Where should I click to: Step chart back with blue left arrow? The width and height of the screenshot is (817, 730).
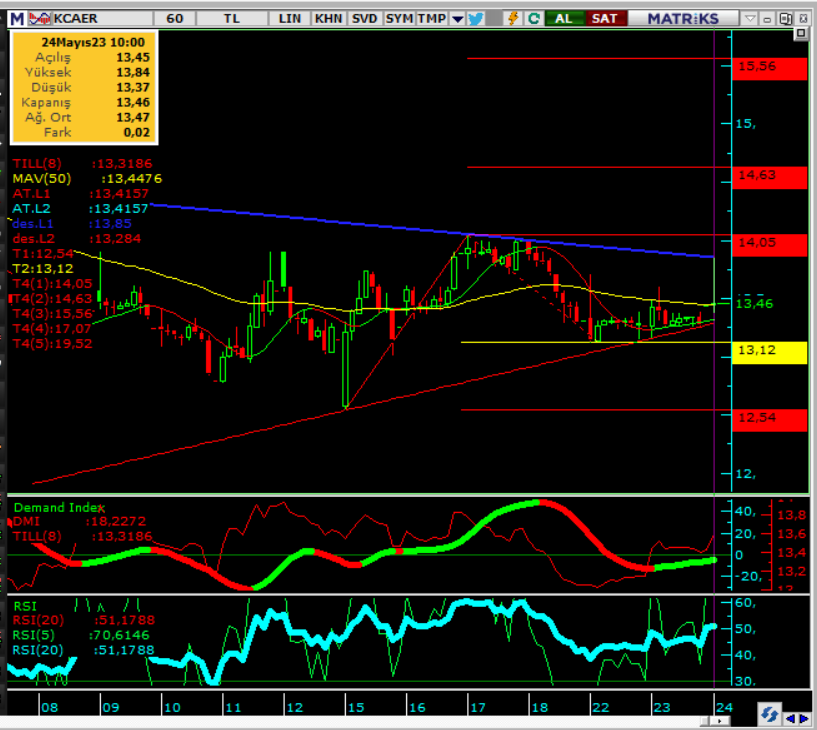point(790,719)
